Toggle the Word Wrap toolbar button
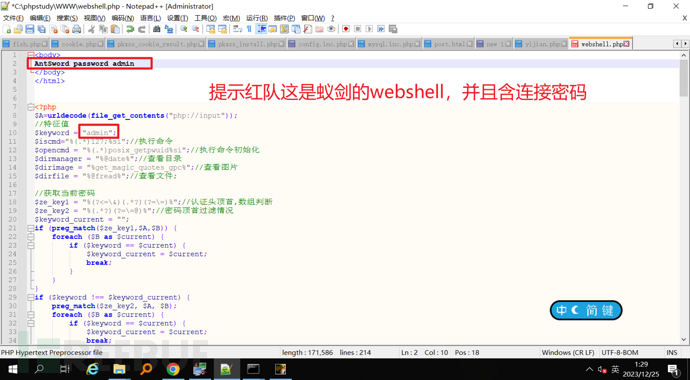 click(238, 29)
